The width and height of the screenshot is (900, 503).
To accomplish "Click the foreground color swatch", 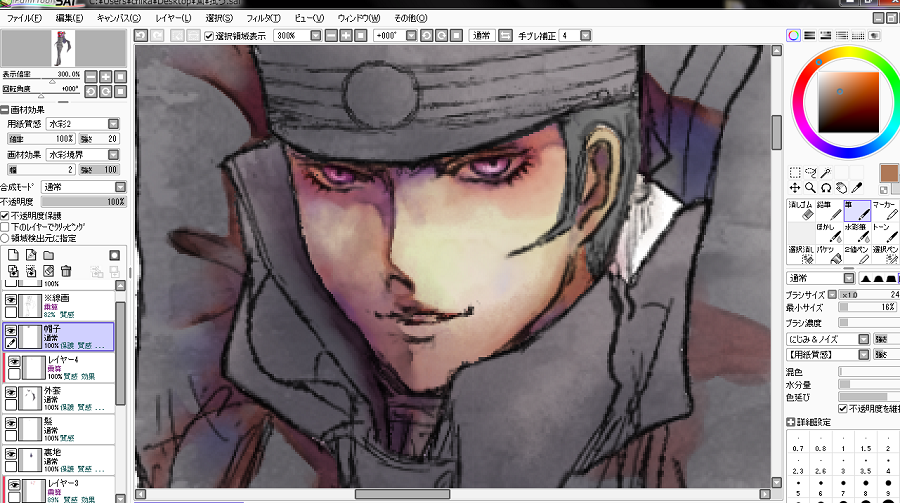I will point(889,173).
